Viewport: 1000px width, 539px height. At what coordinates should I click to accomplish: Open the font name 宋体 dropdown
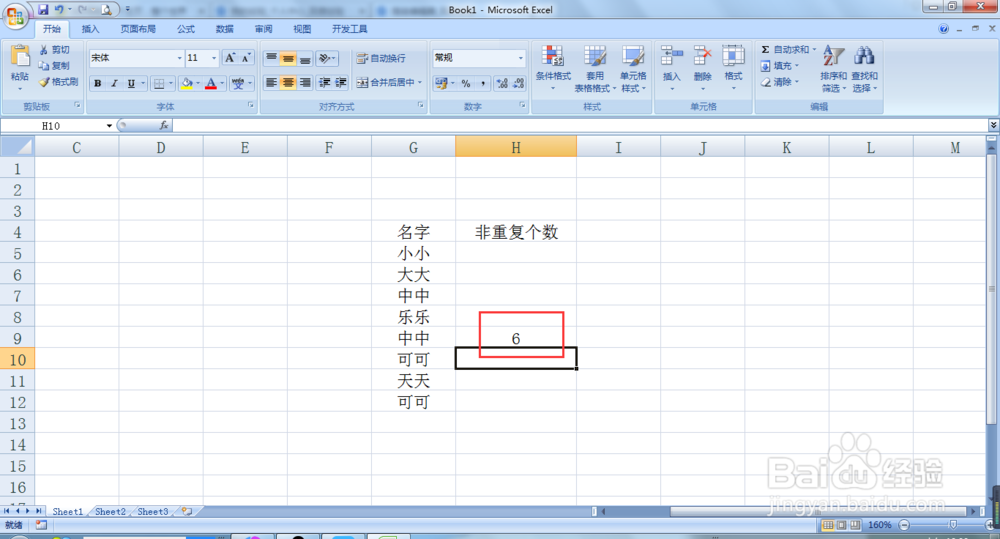tap(179, 58)
